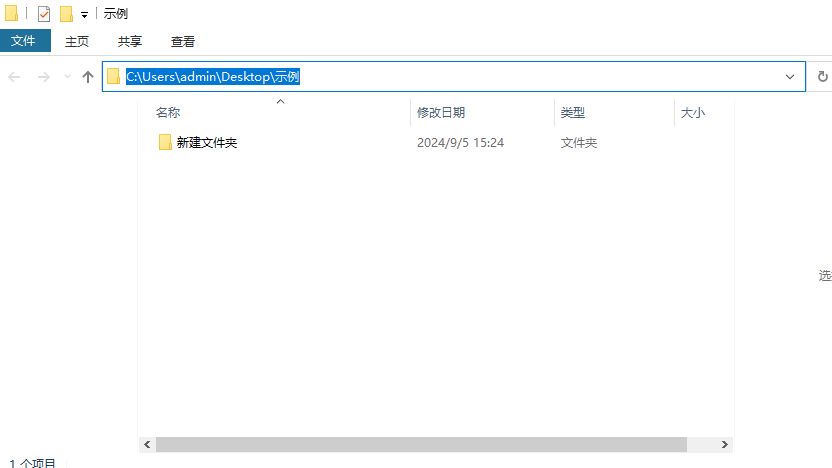Open the 文件 ribbon tab
Image resolution: width=832 pixels, height=468 pixels.
[x=23, y=41]
